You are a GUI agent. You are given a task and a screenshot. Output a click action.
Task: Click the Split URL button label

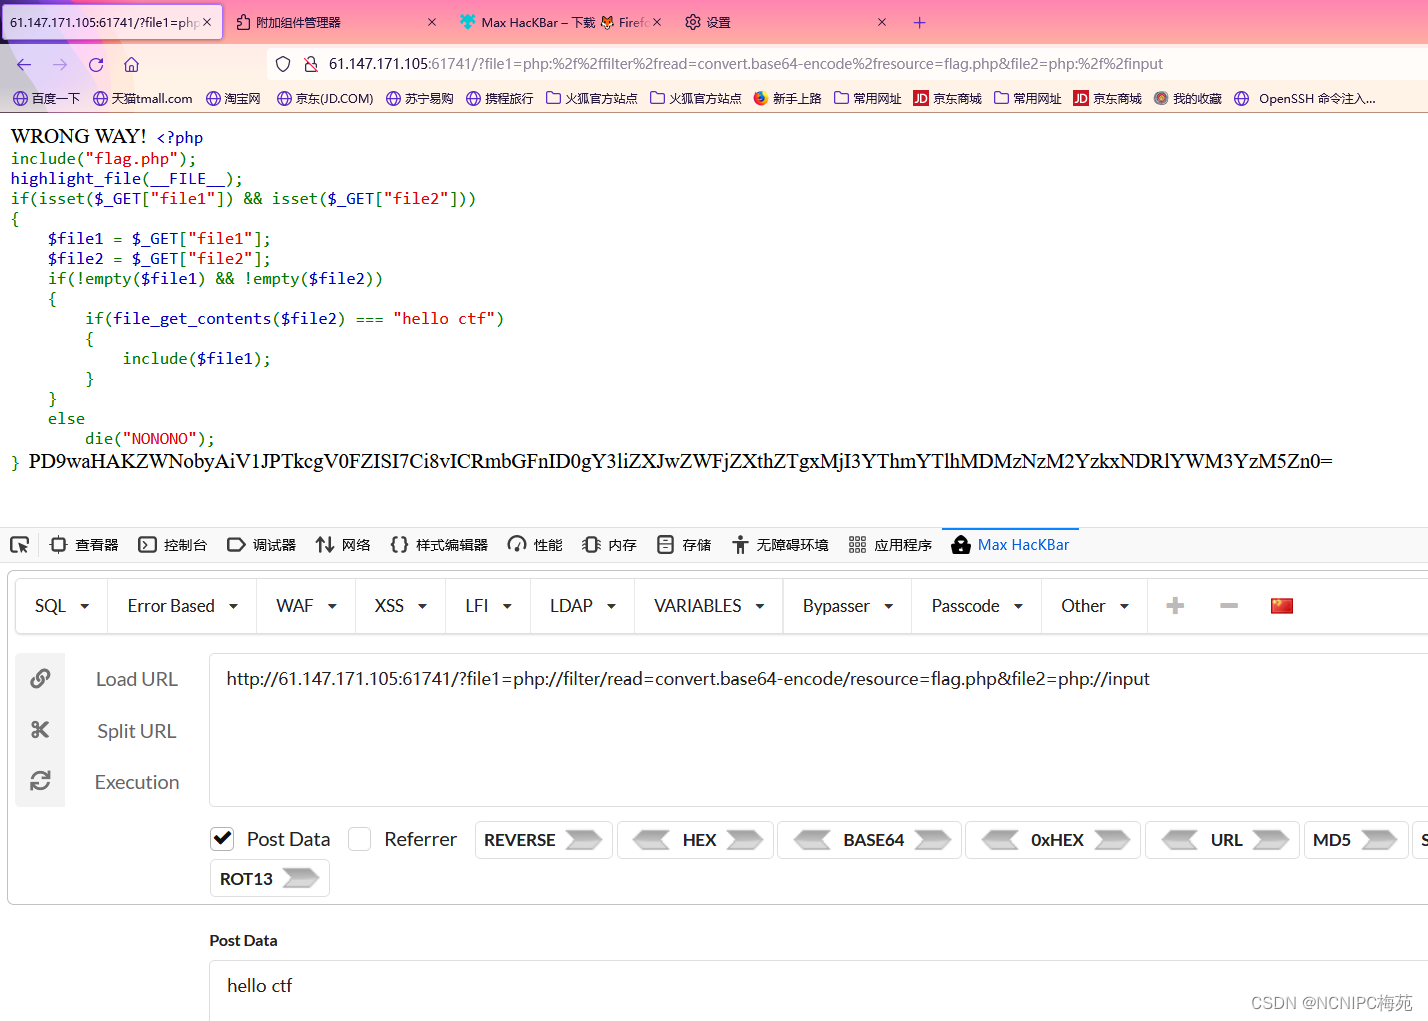point(137,731)
